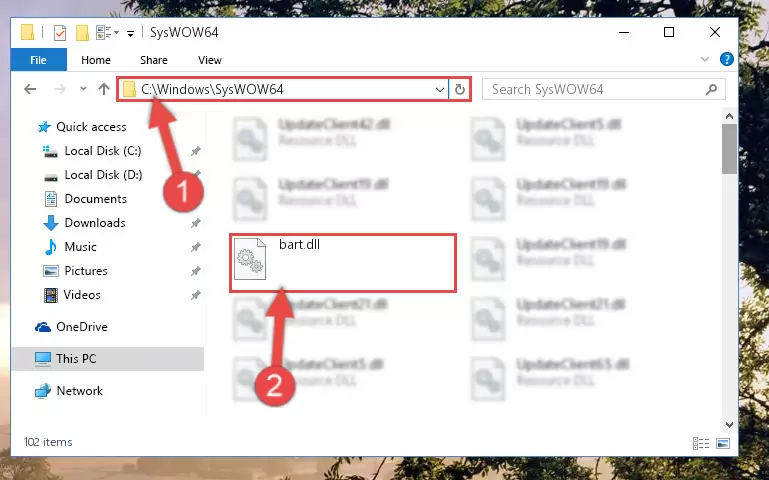Click the bart.dll file icon

tap(250, 258)
